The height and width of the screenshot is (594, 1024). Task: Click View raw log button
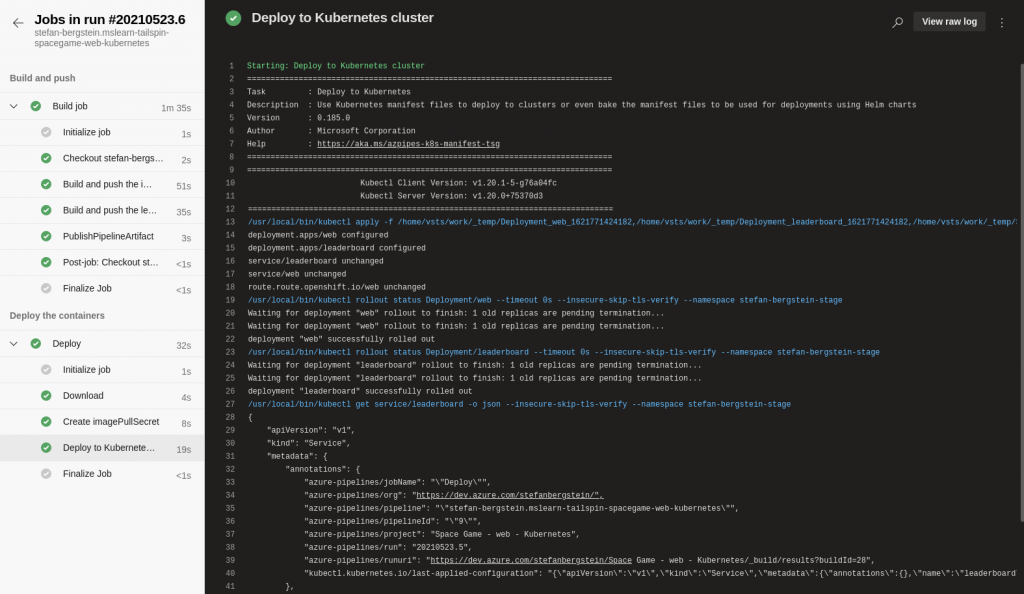click(949, 22)
